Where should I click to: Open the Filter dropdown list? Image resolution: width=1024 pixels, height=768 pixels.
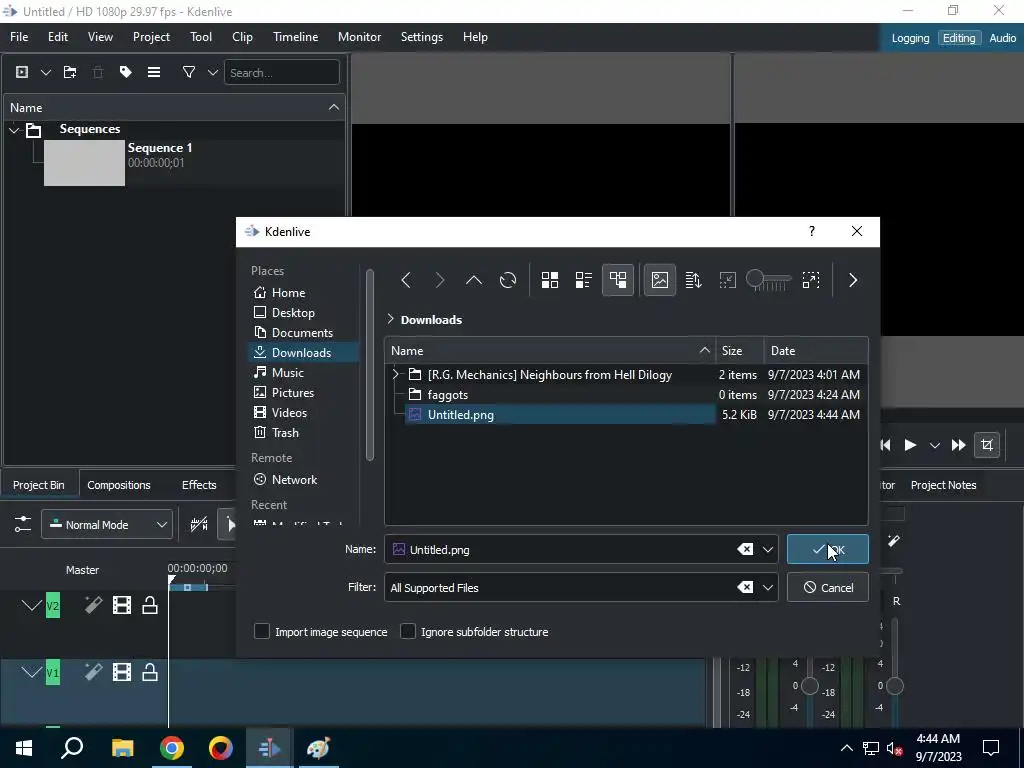768,588
